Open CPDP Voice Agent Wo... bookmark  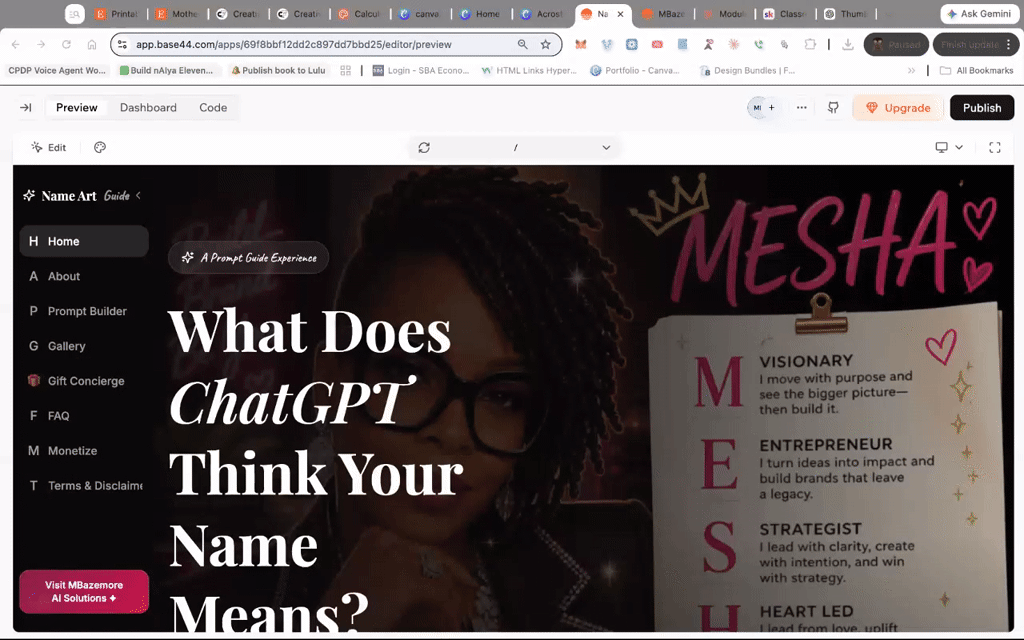coord(57,71)
